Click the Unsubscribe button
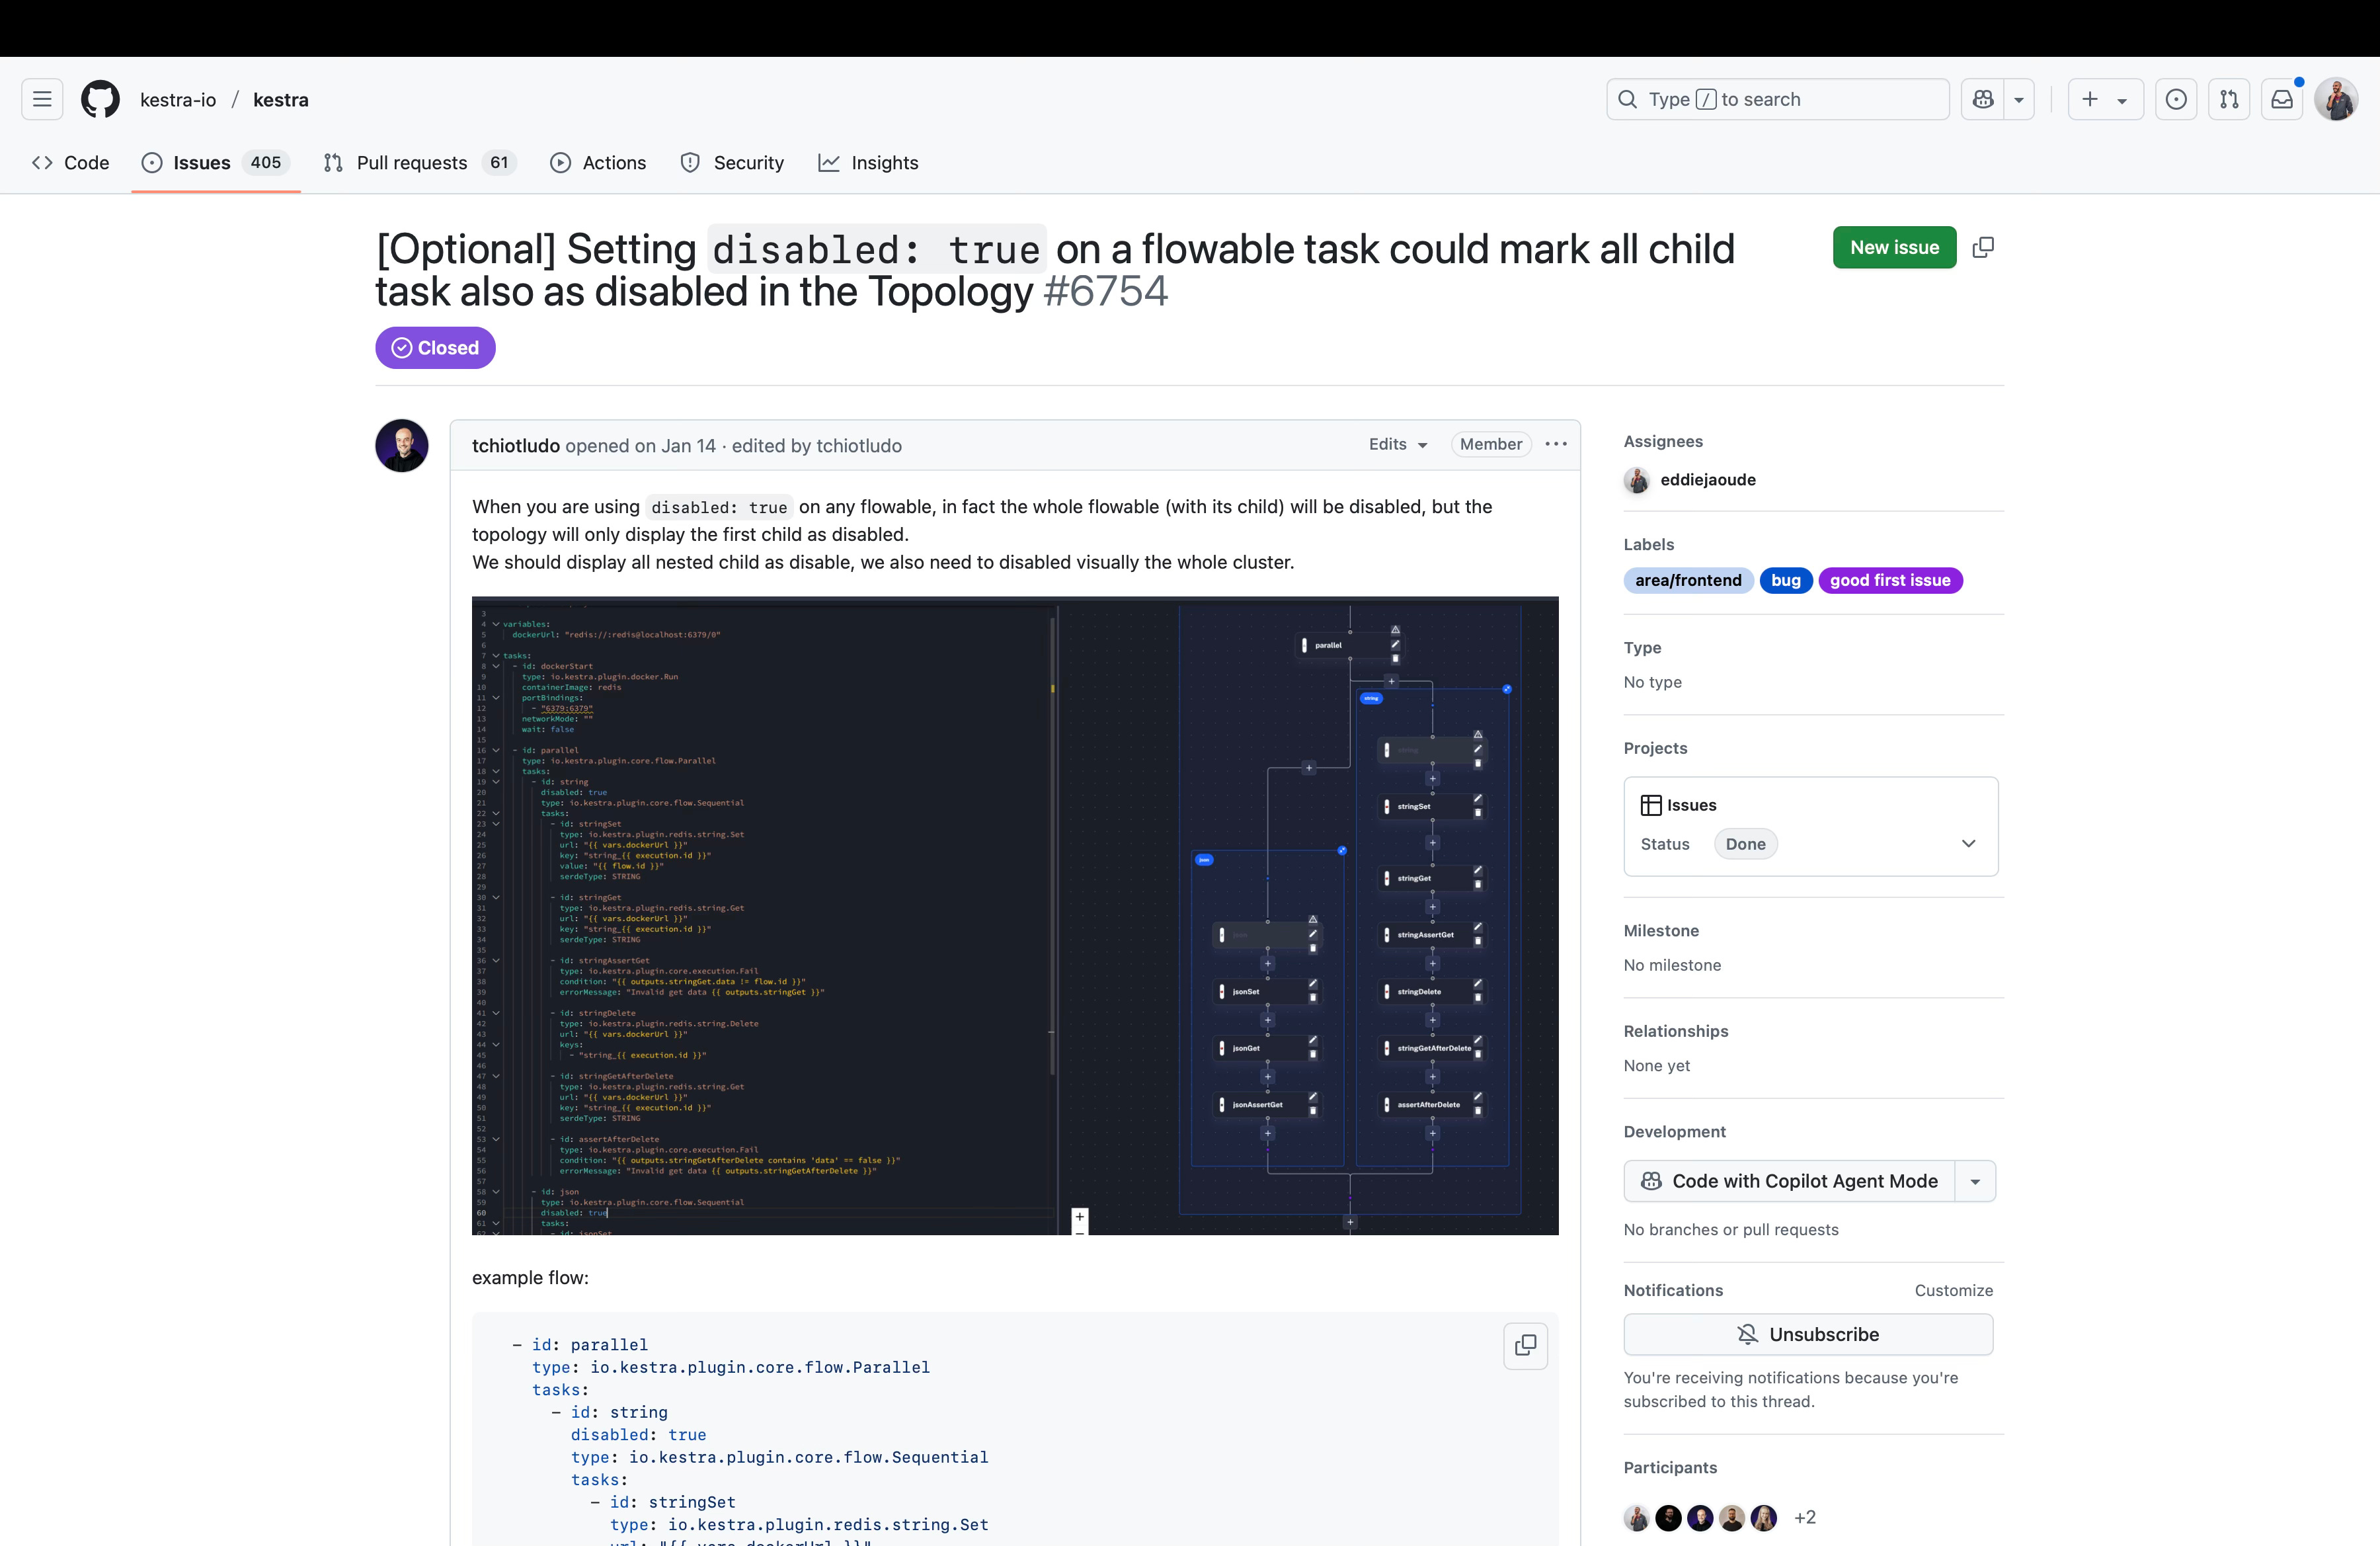The height and width of the screenshot is (1546, 2380). click(x=1808, y=1334)
